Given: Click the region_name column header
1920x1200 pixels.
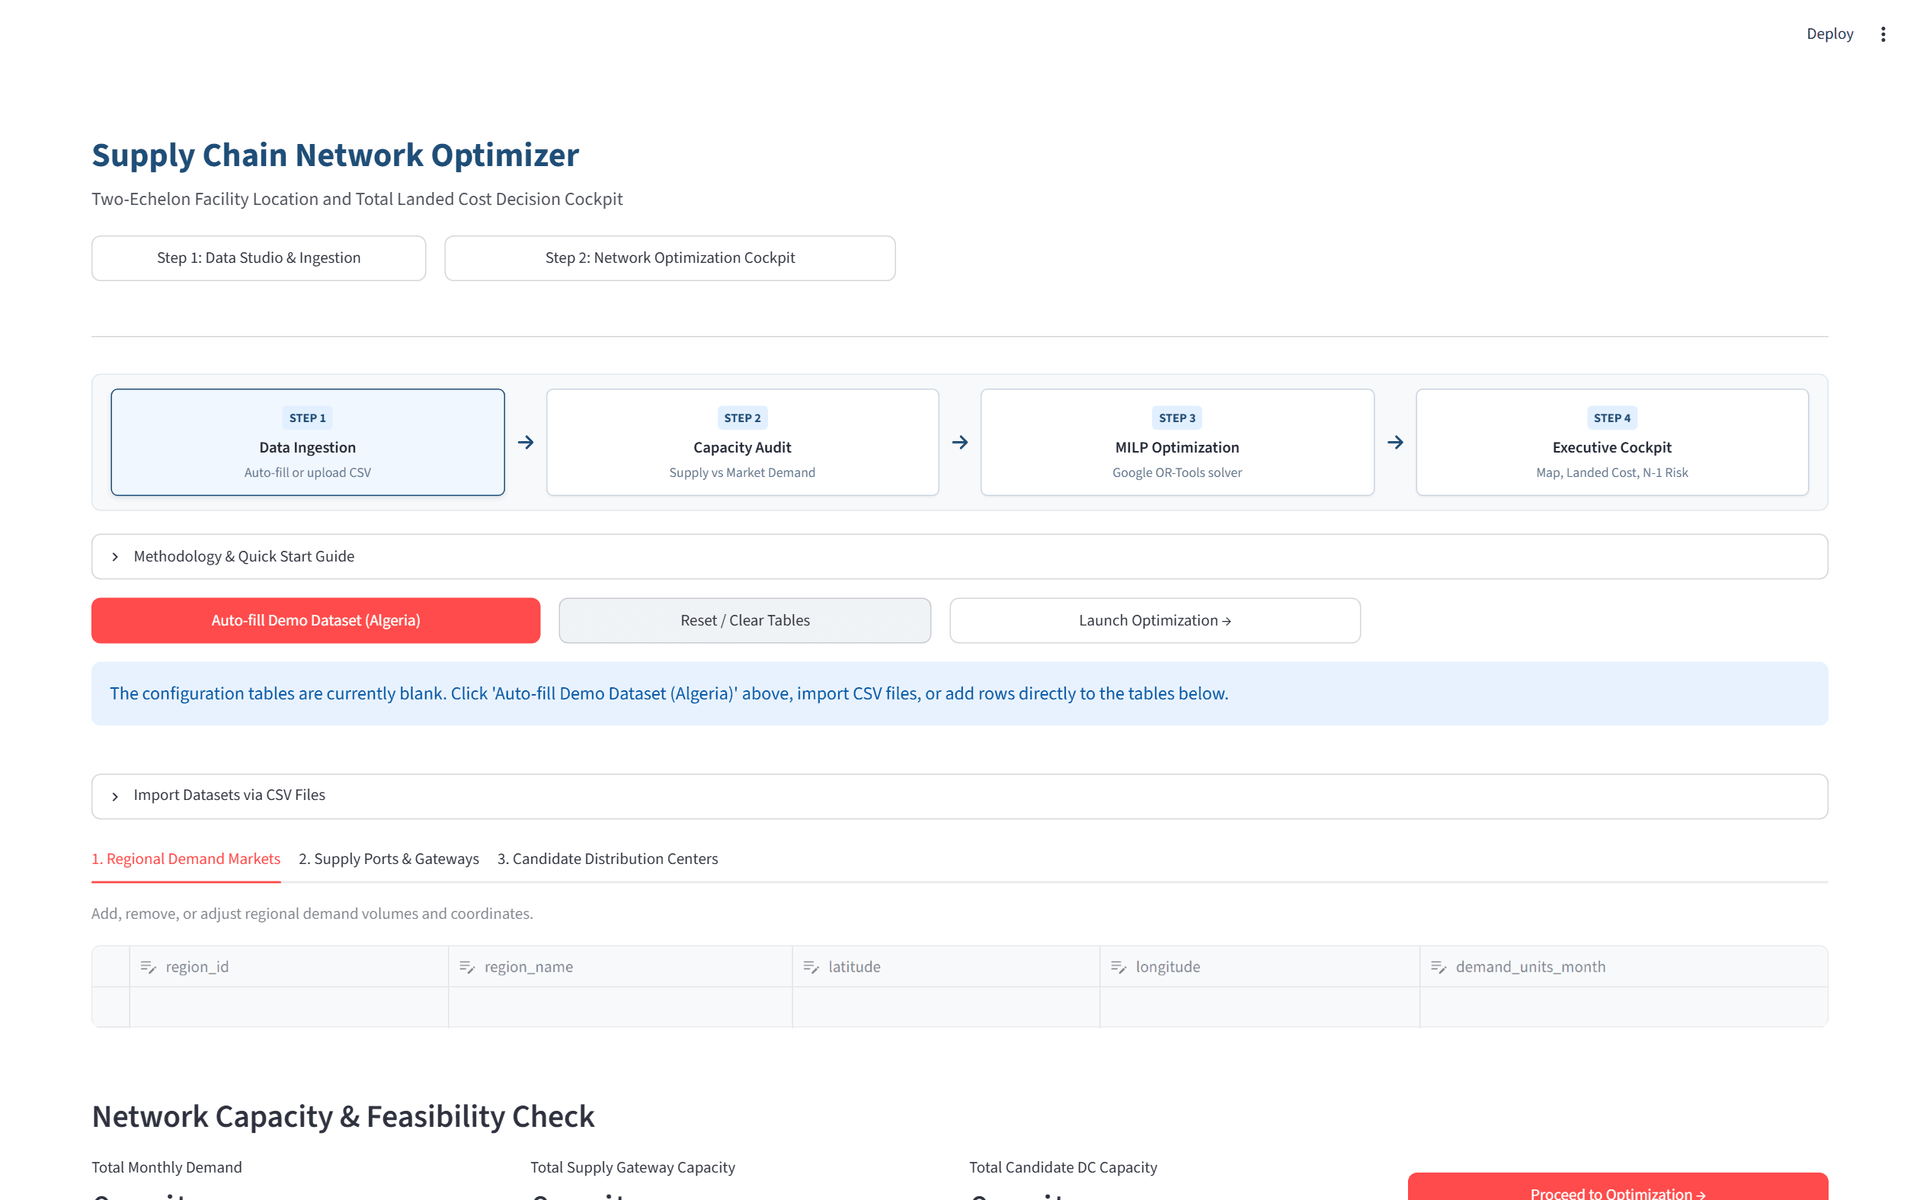Looking at the screenshot, I should click(620, 967).
